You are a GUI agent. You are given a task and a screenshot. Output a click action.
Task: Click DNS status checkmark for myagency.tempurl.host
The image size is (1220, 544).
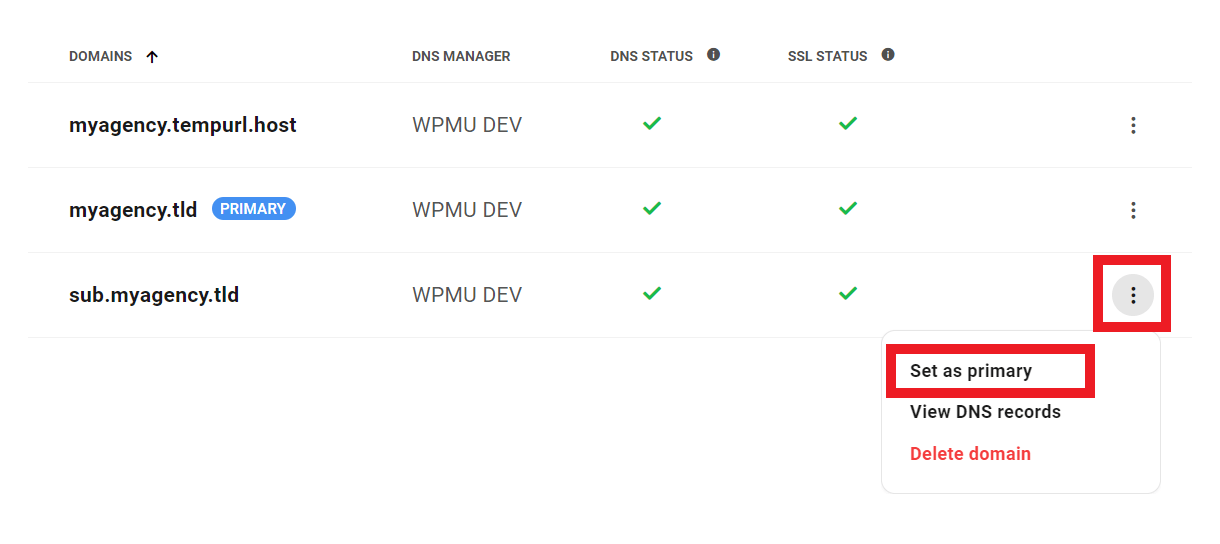pos(652,124)
